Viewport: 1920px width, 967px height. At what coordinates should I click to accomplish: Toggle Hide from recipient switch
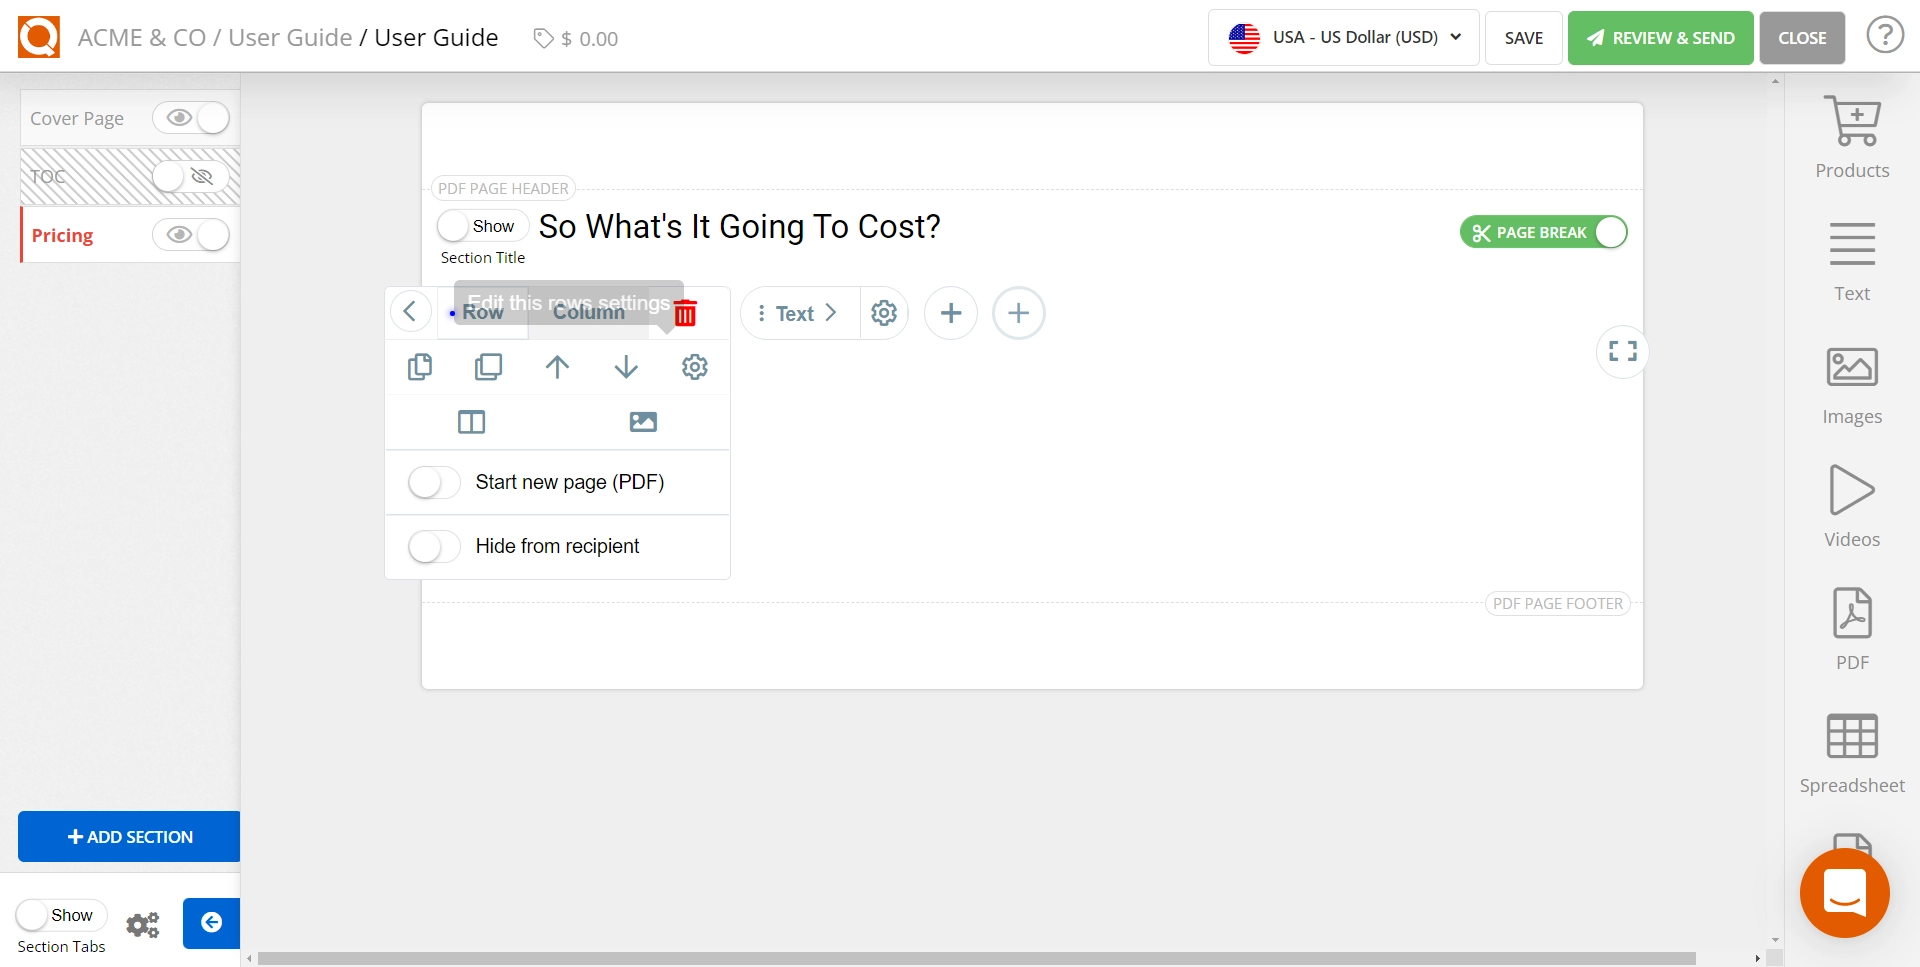pos(434,547)
